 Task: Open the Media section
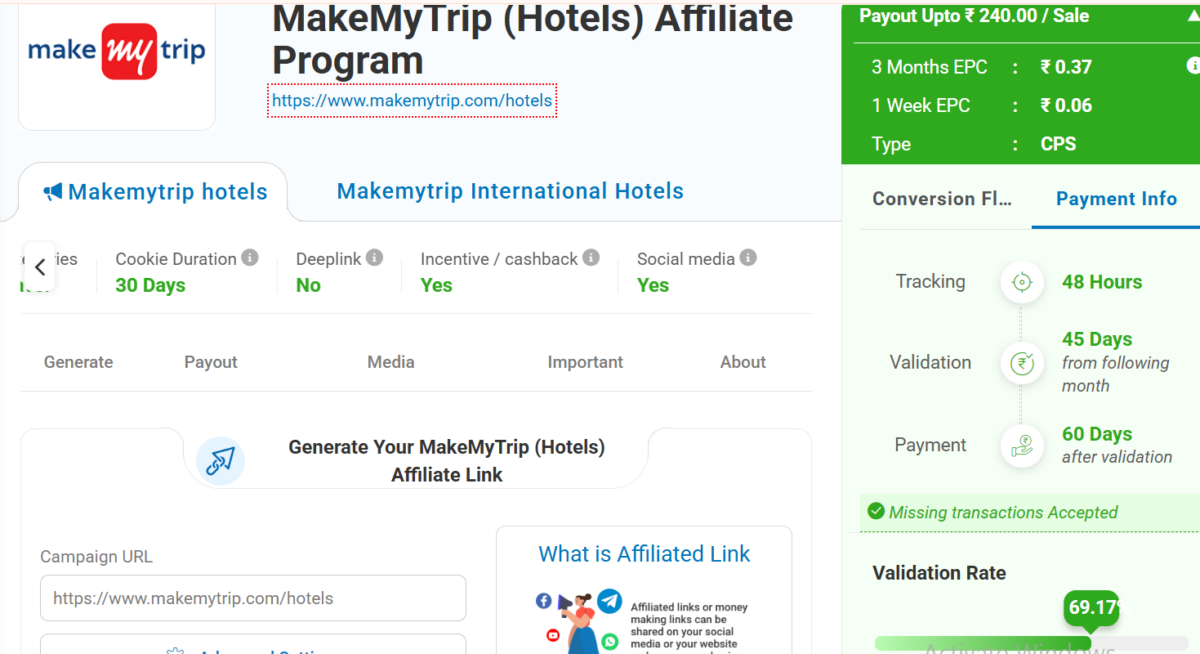tap(391, 362)
